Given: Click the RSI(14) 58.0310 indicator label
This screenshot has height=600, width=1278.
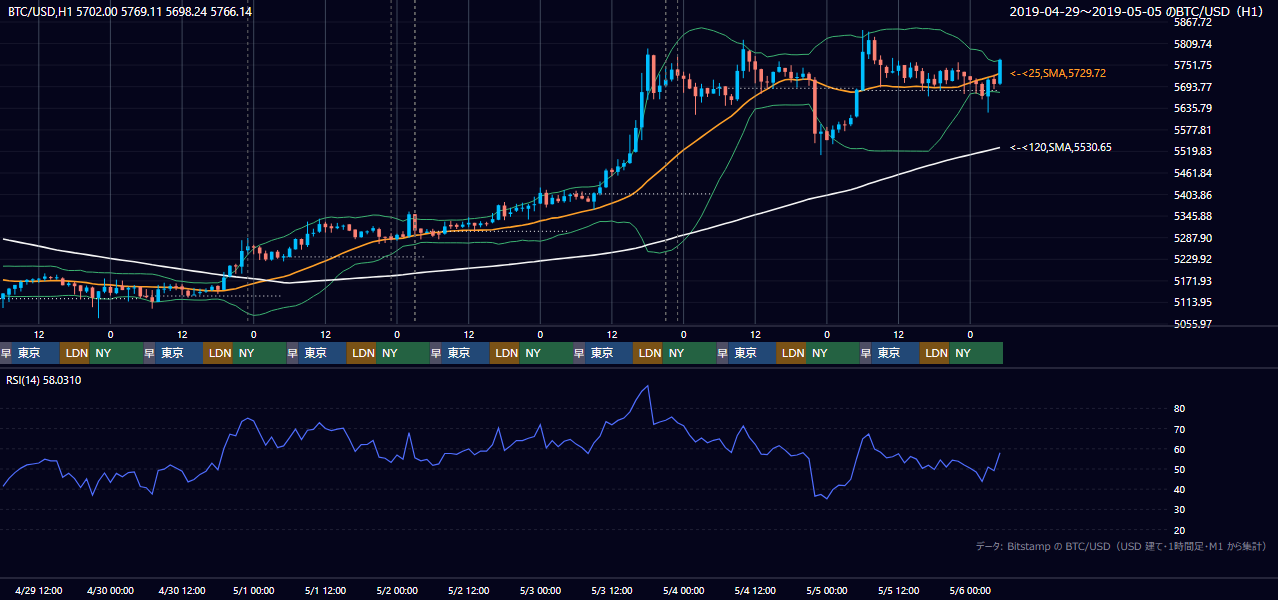Looking at the screenshot, I should 44,380.
